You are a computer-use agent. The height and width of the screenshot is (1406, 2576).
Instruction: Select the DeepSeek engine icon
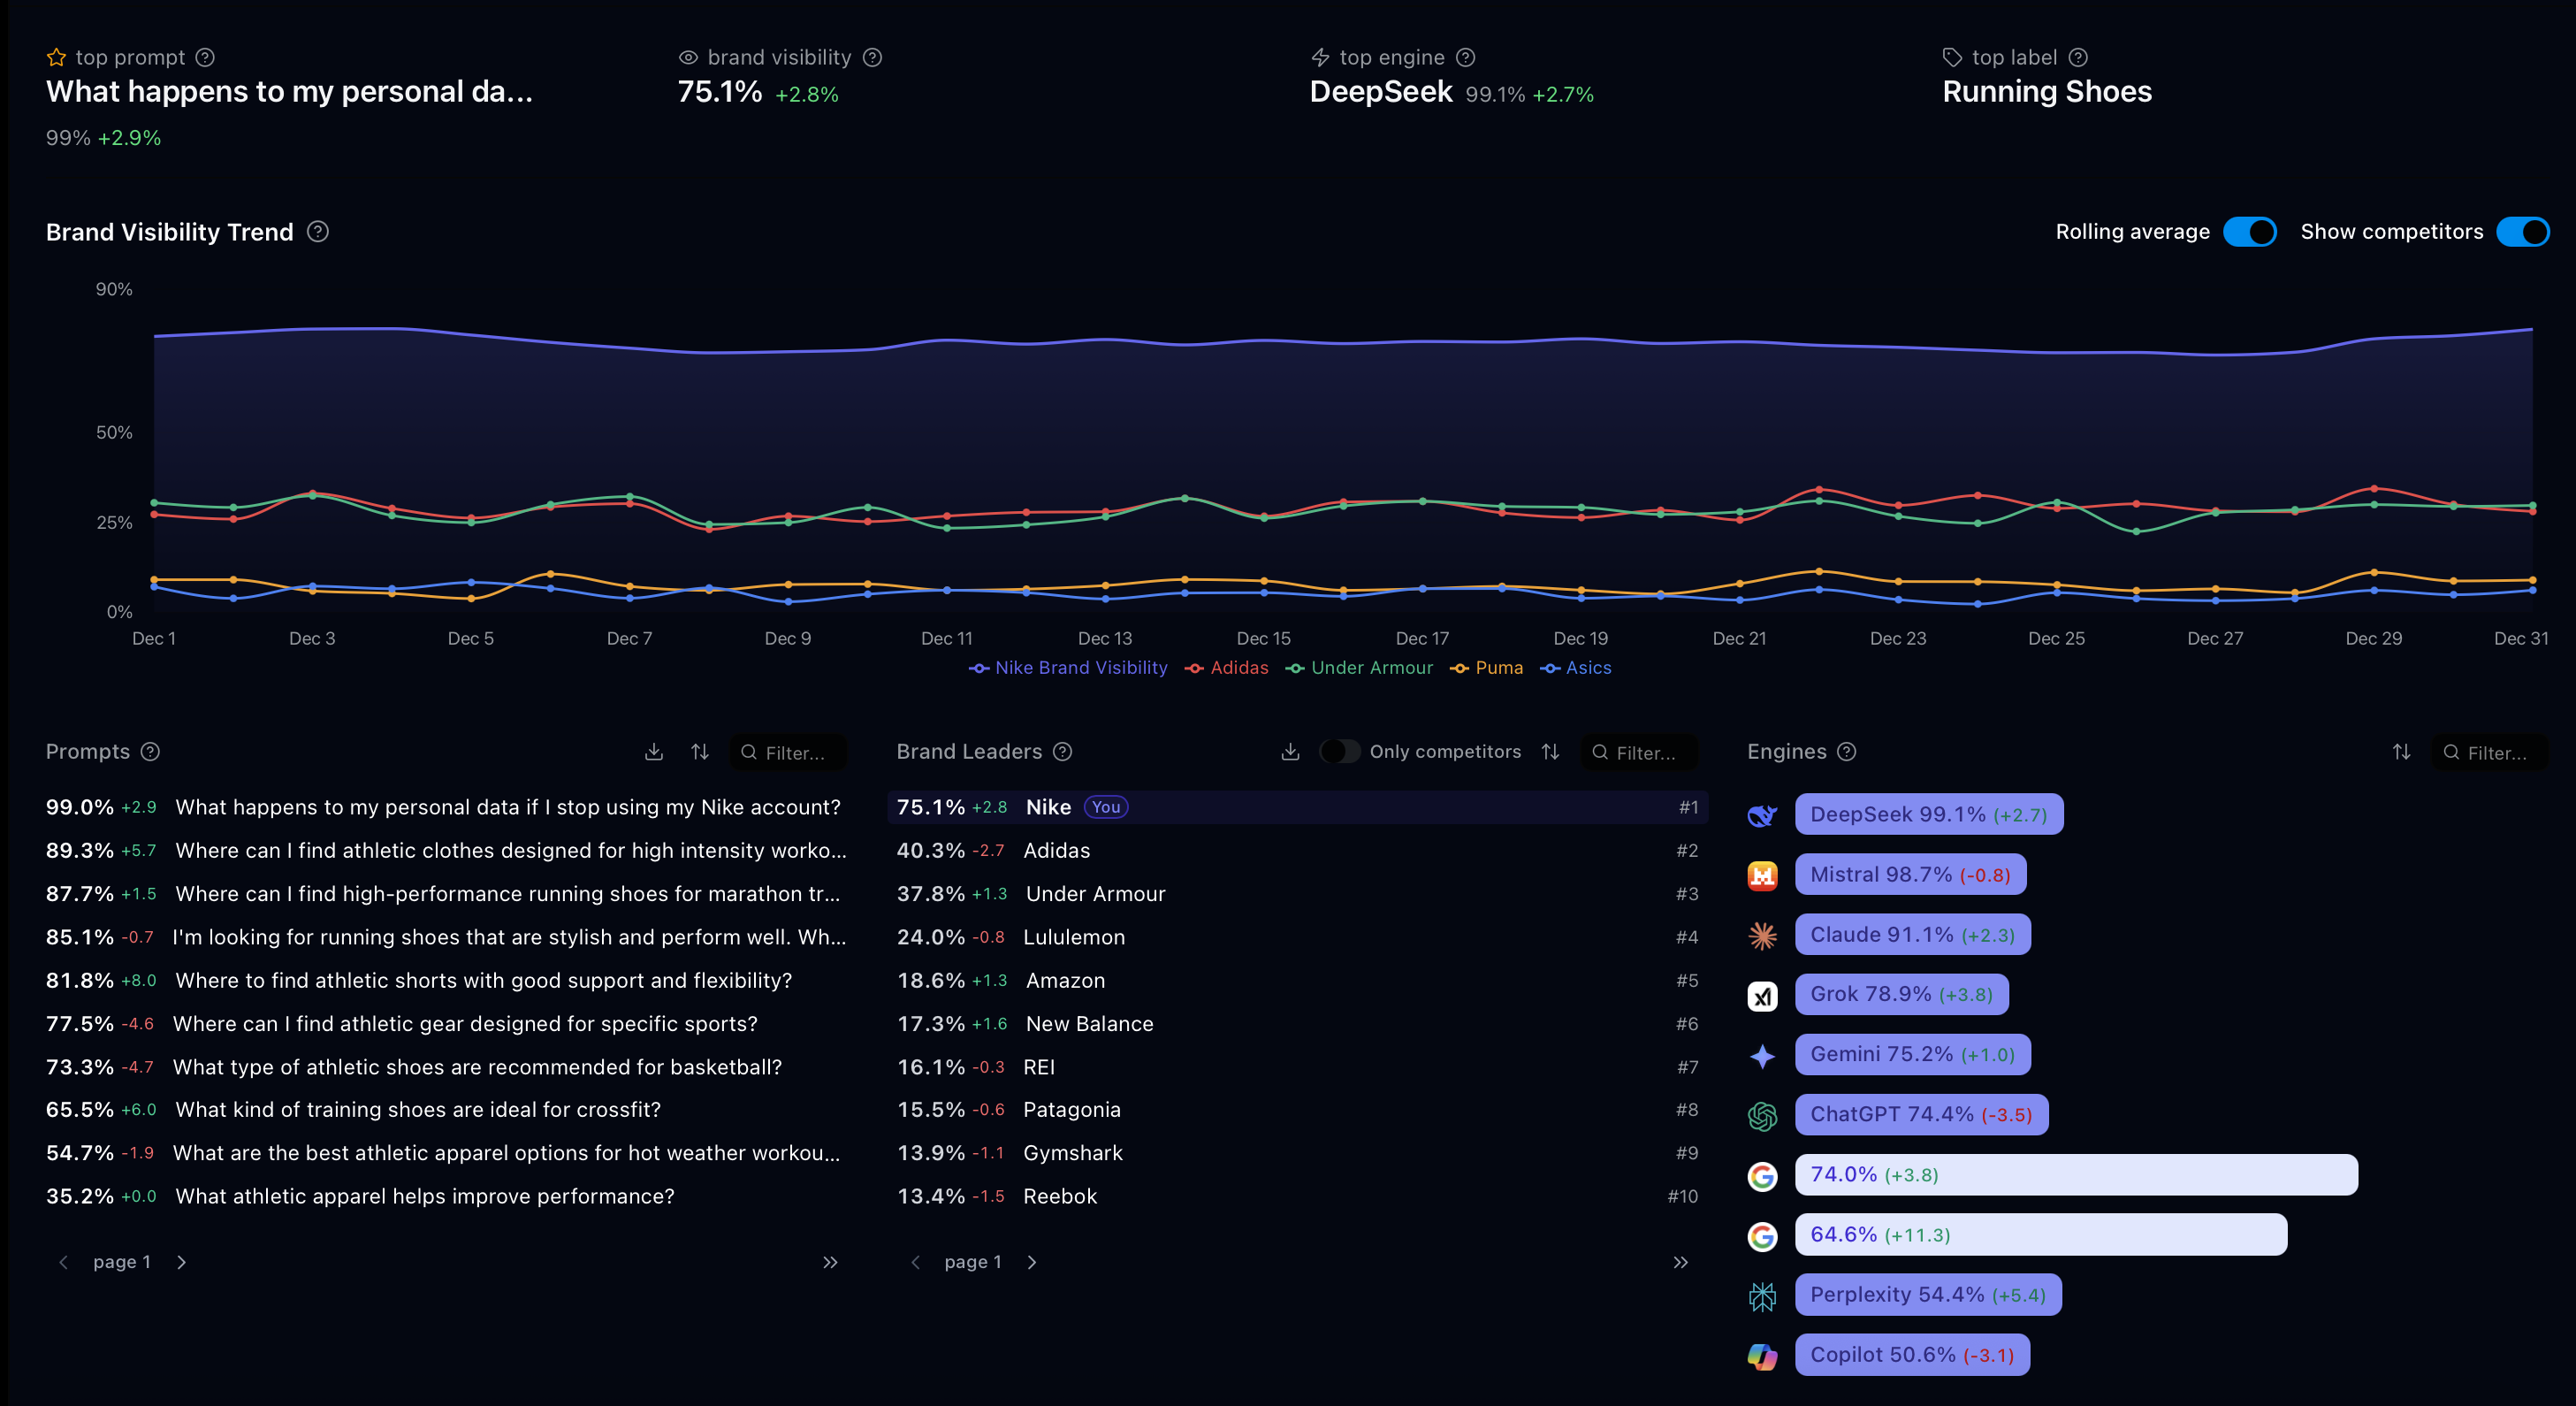click(1762, 815)
